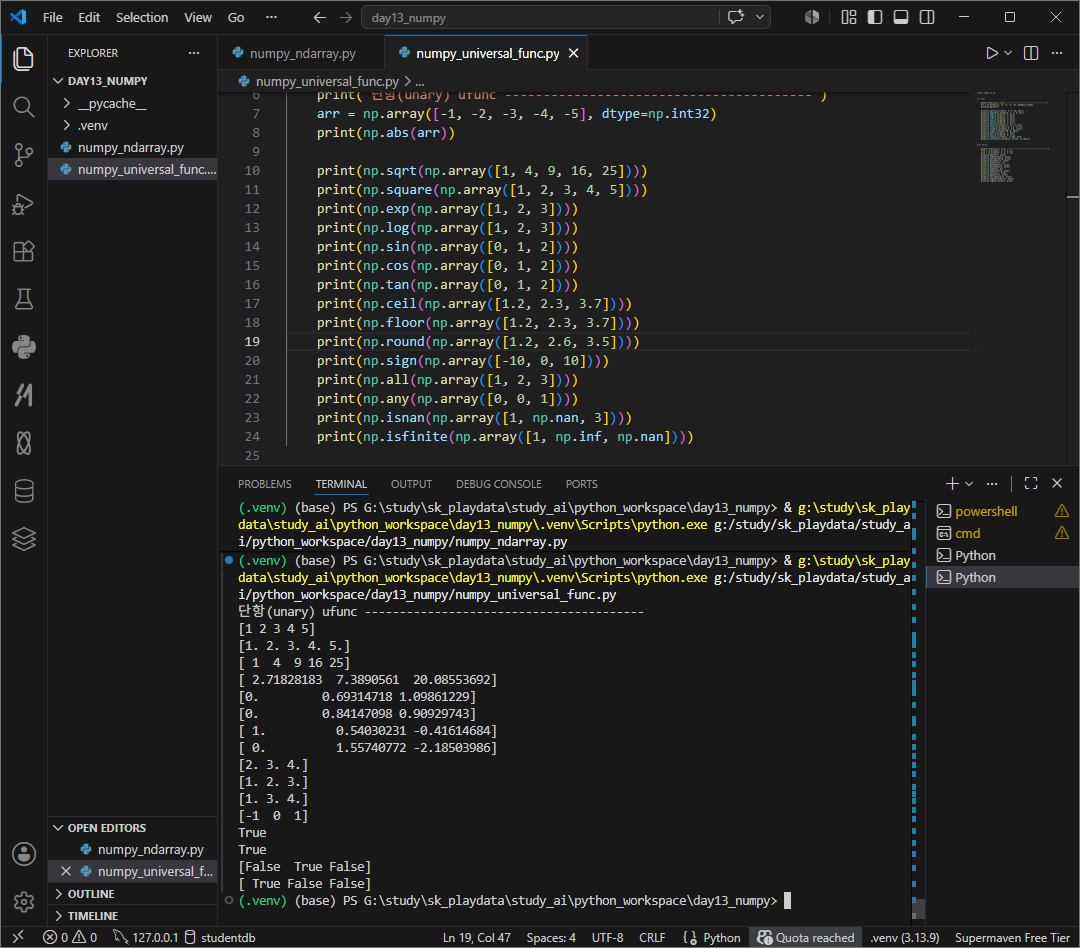Show more menu bar items ellipsis
The width and height of the screenshot is (1080, 948).
coord(271,18)
